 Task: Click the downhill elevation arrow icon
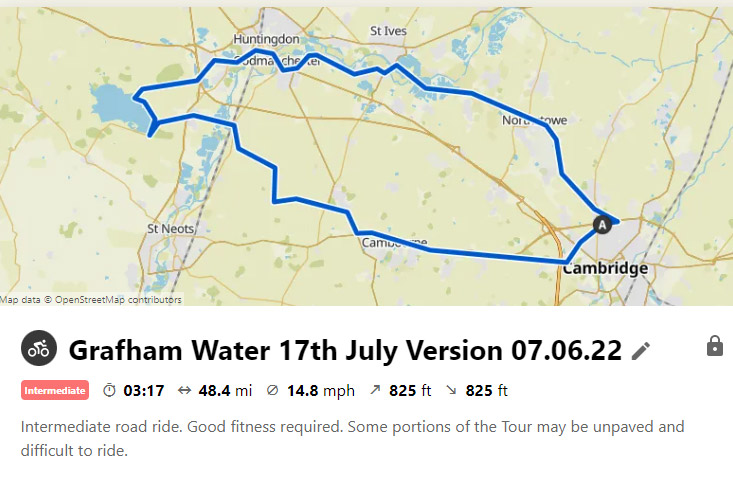coord(451,389)
